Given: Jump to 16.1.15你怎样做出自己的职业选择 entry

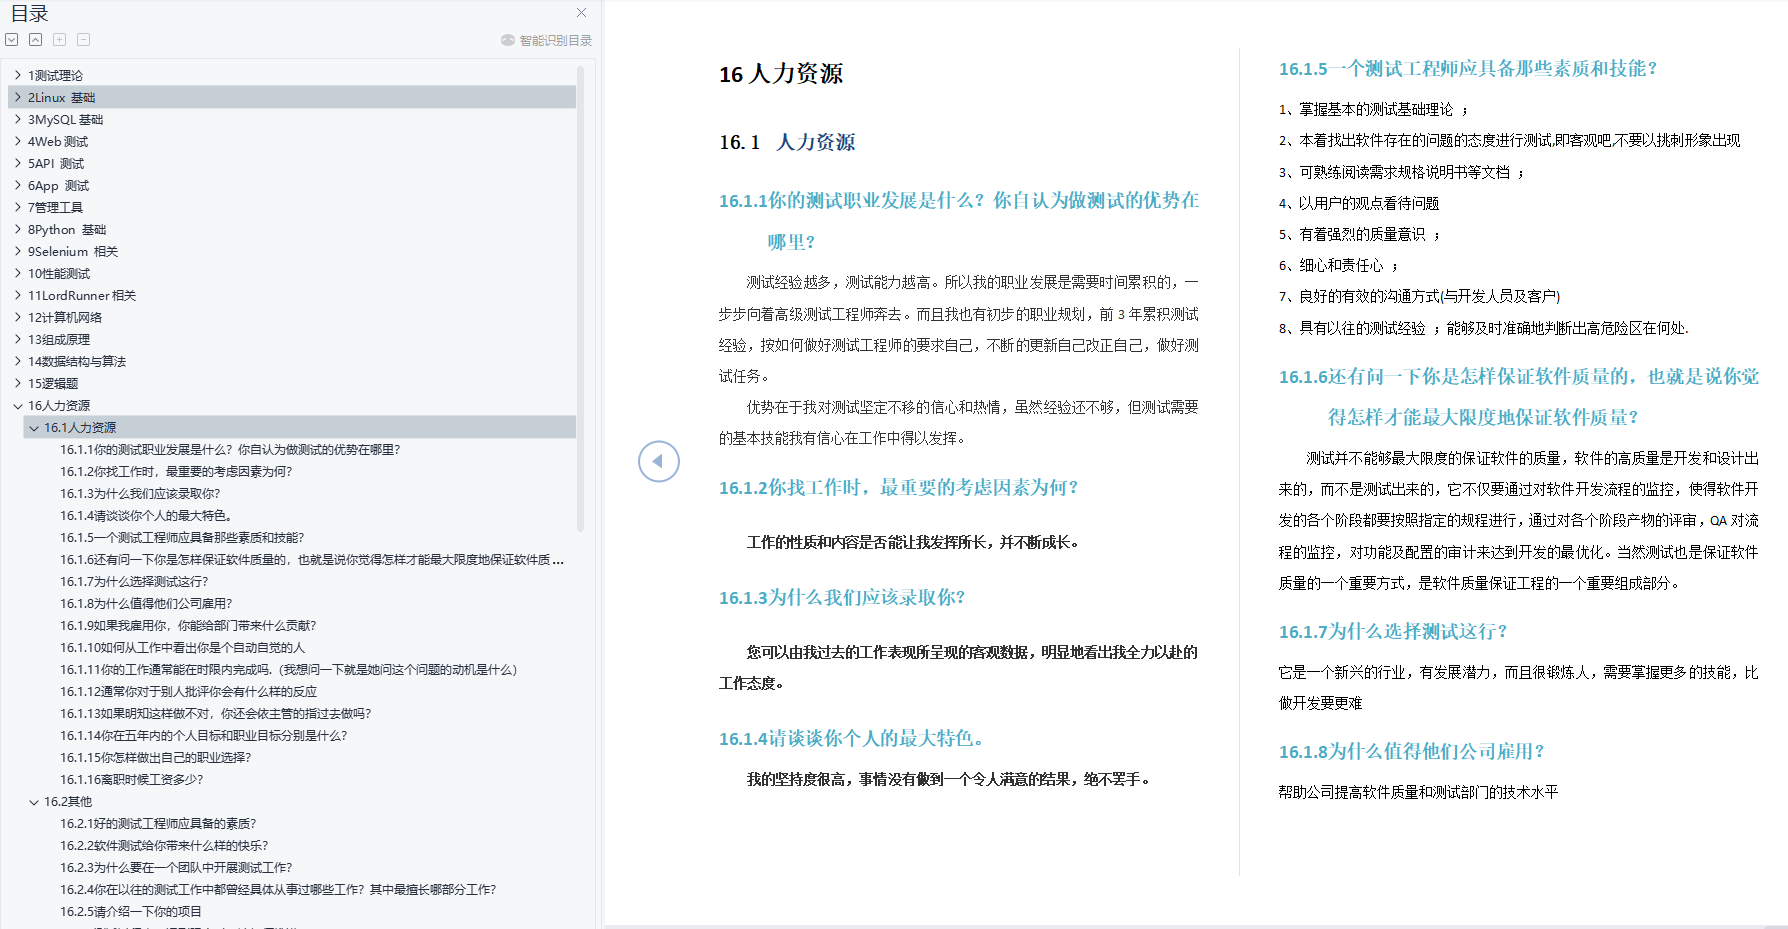Looking at the screenshot, I should [x=156, y=758].
